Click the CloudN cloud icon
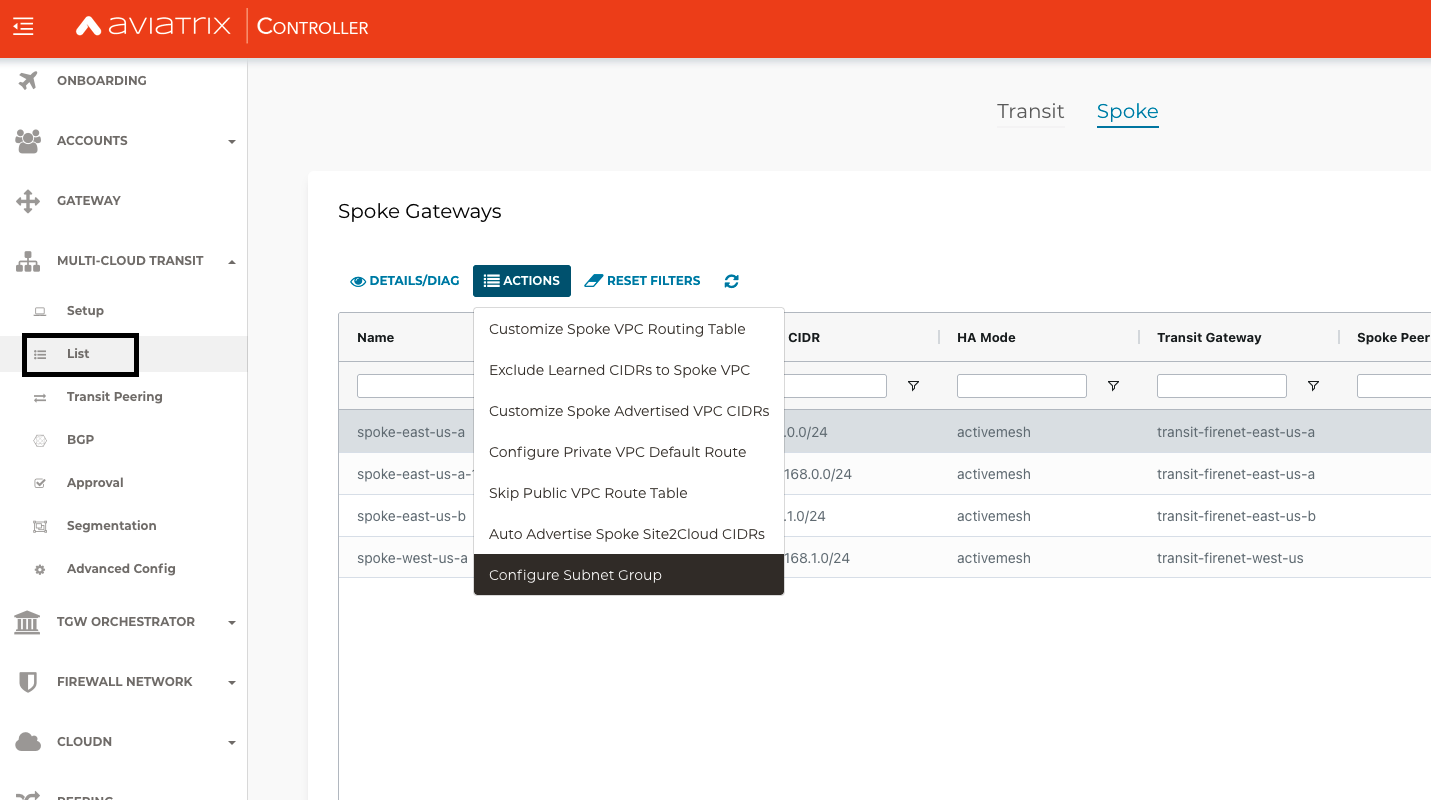 point(27,741)
